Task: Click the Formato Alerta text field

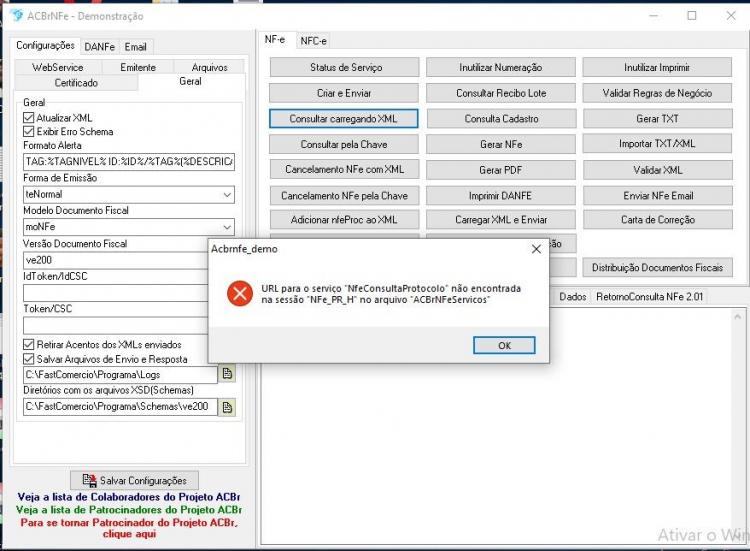Action: tap(129, 162)
